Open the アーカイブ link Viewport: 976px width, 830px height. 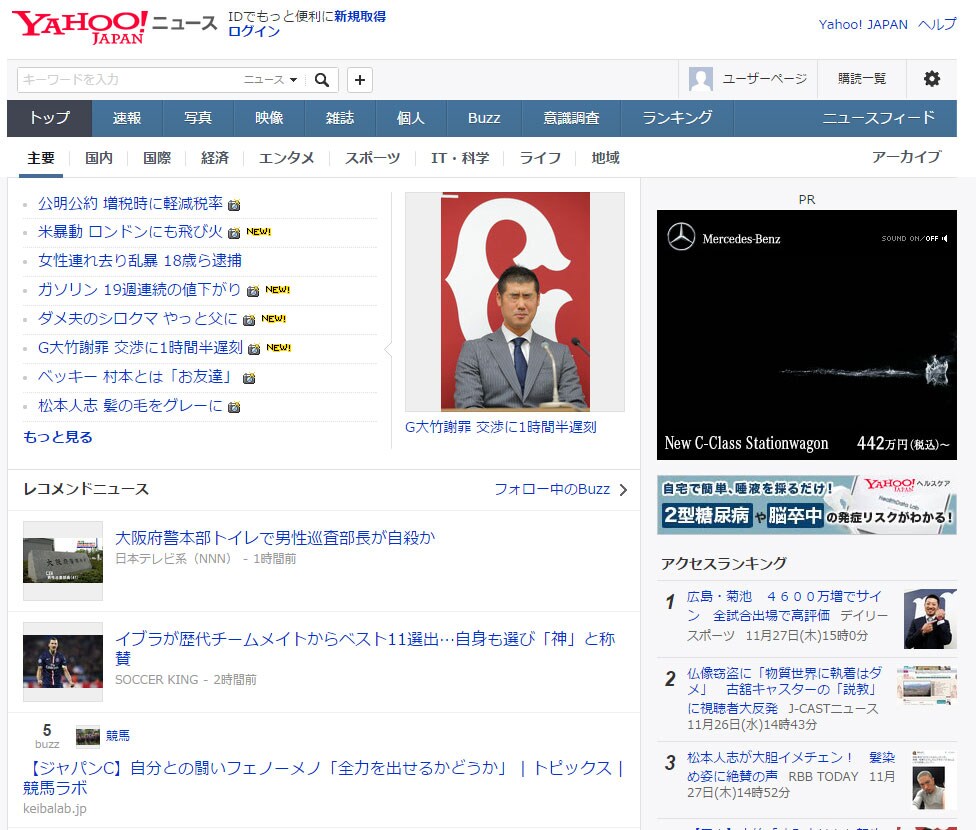906,157
